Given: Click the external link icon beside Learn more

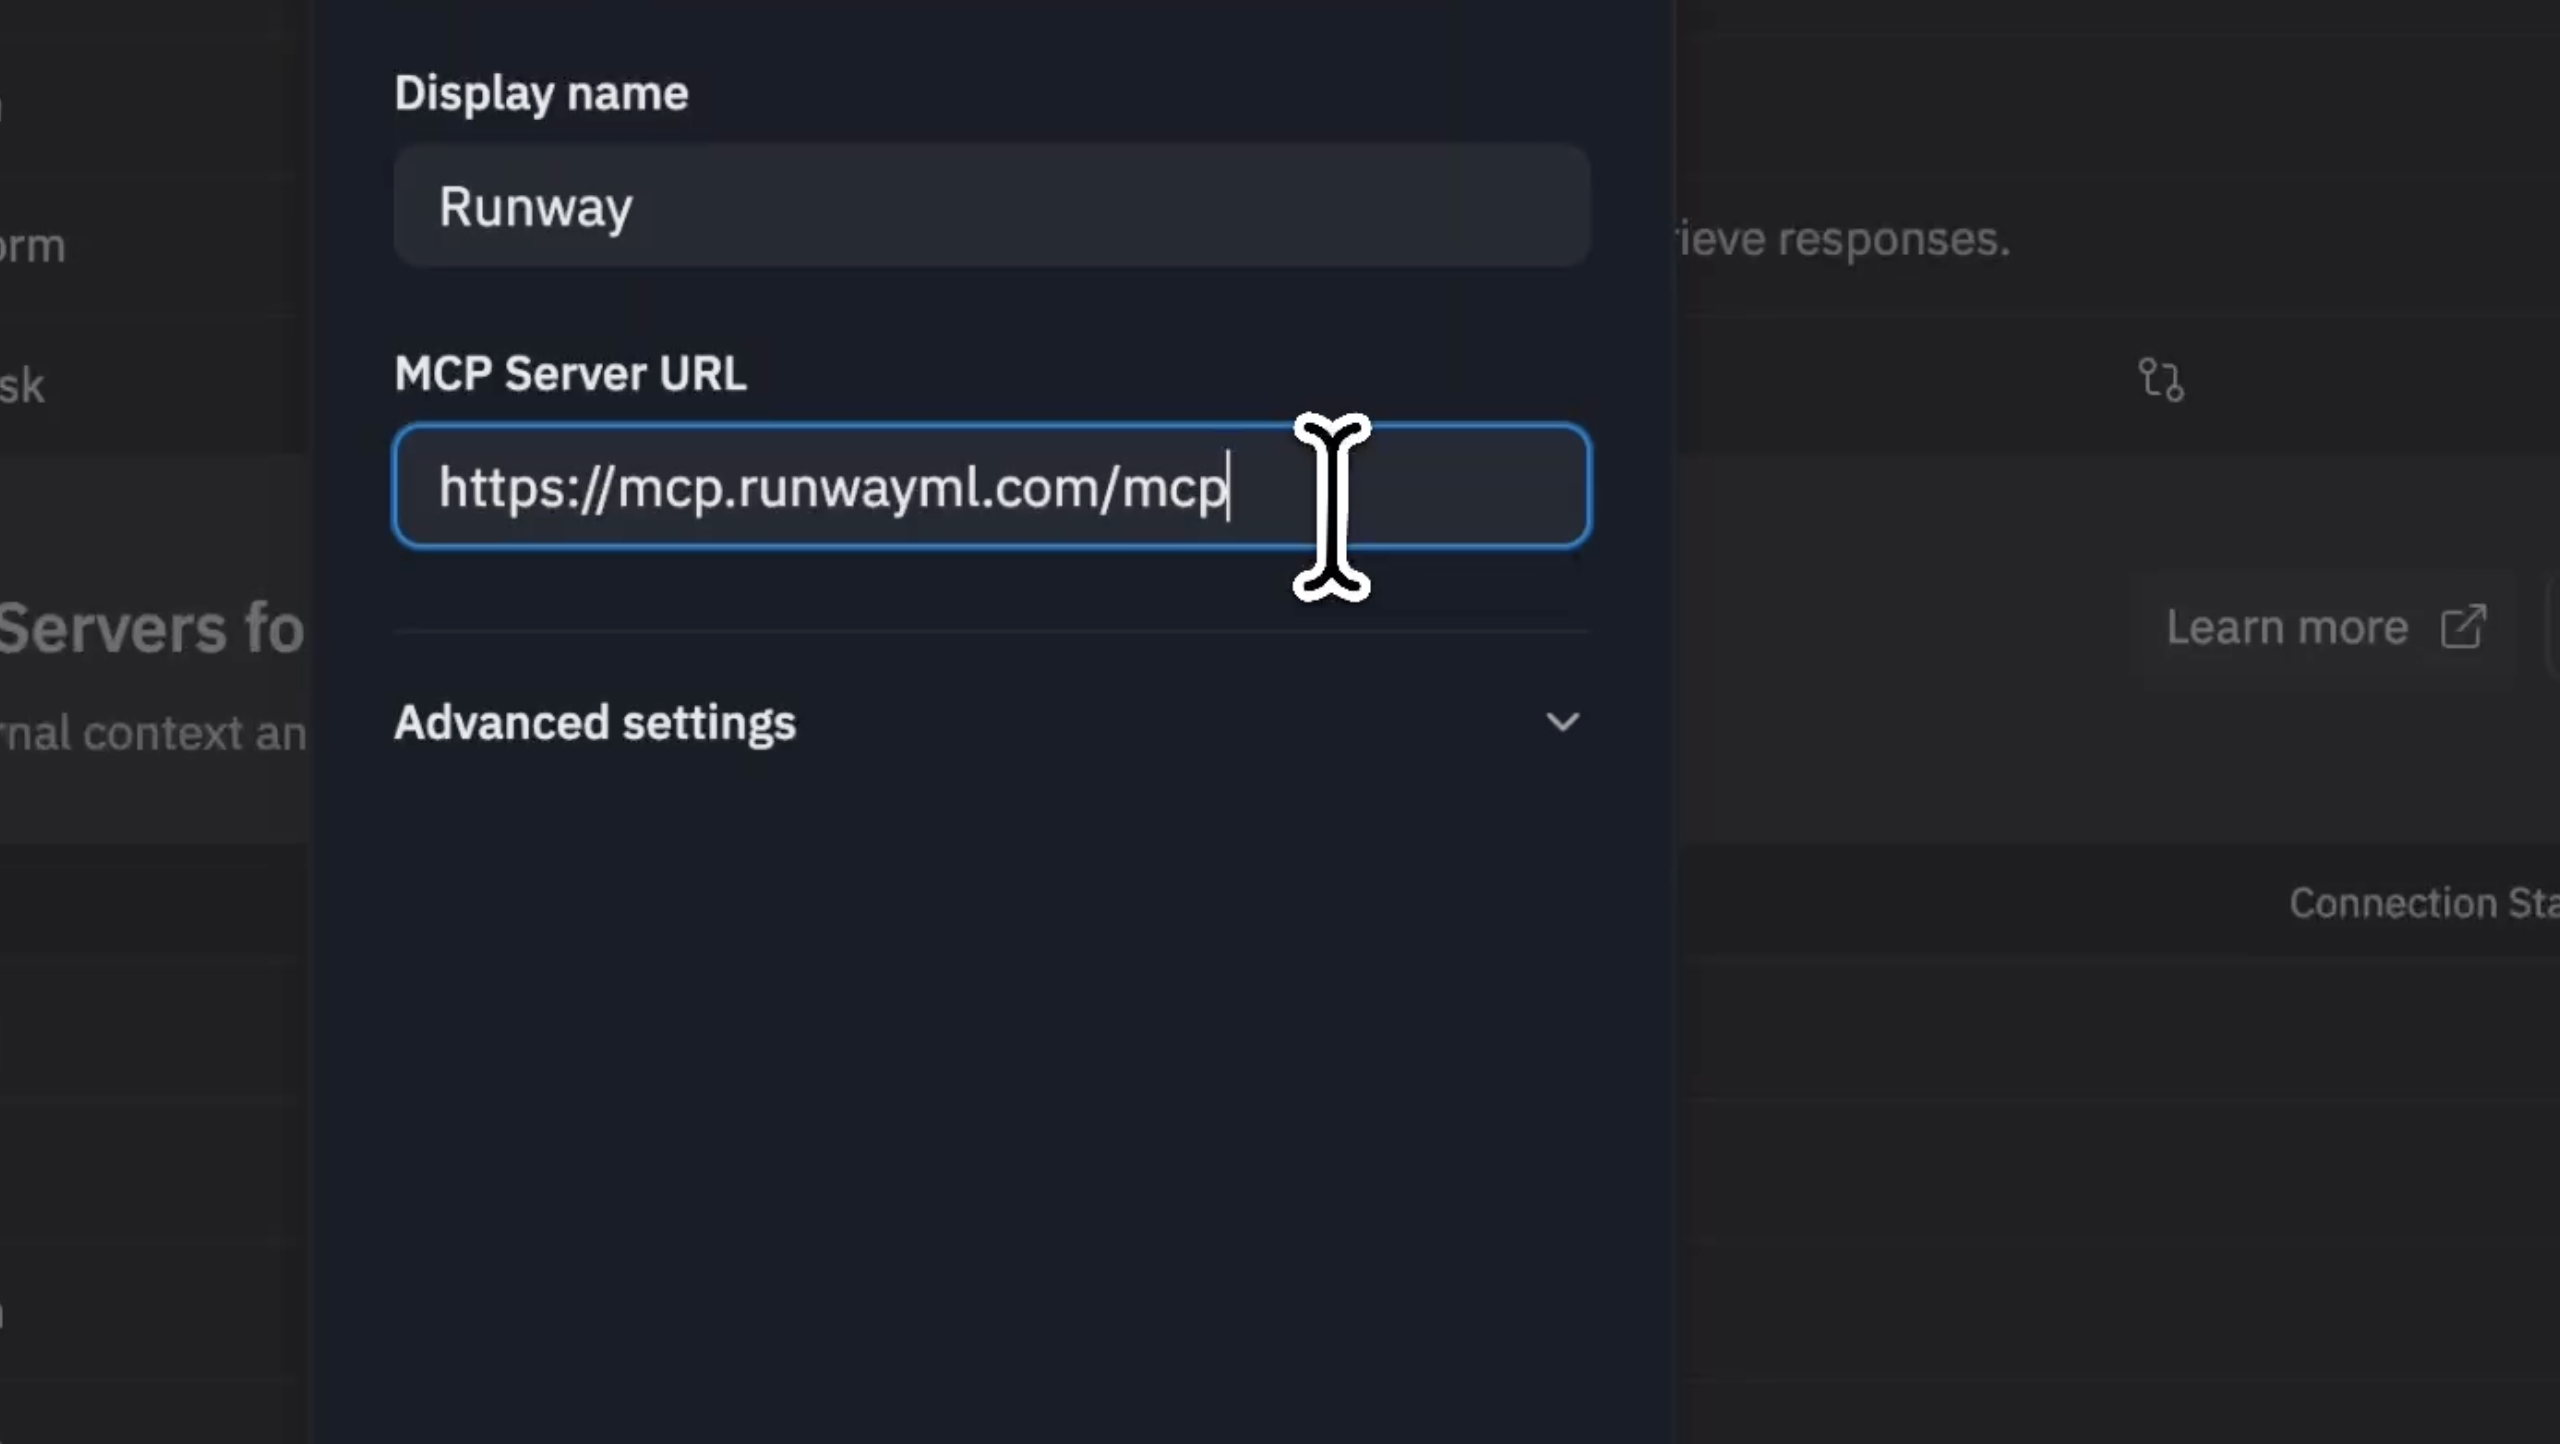Looking at the screenshot, I should 2463,627.
